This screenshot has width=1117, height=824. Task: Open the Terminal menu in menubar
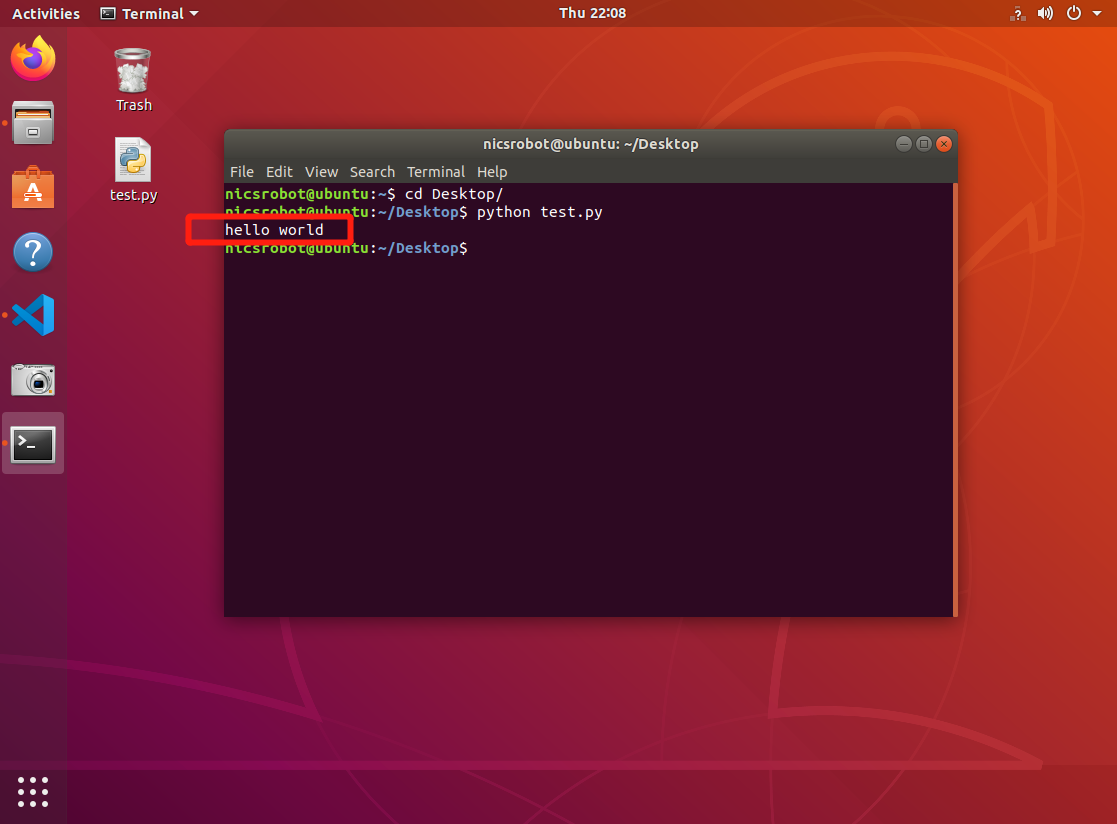click(435, 172)
